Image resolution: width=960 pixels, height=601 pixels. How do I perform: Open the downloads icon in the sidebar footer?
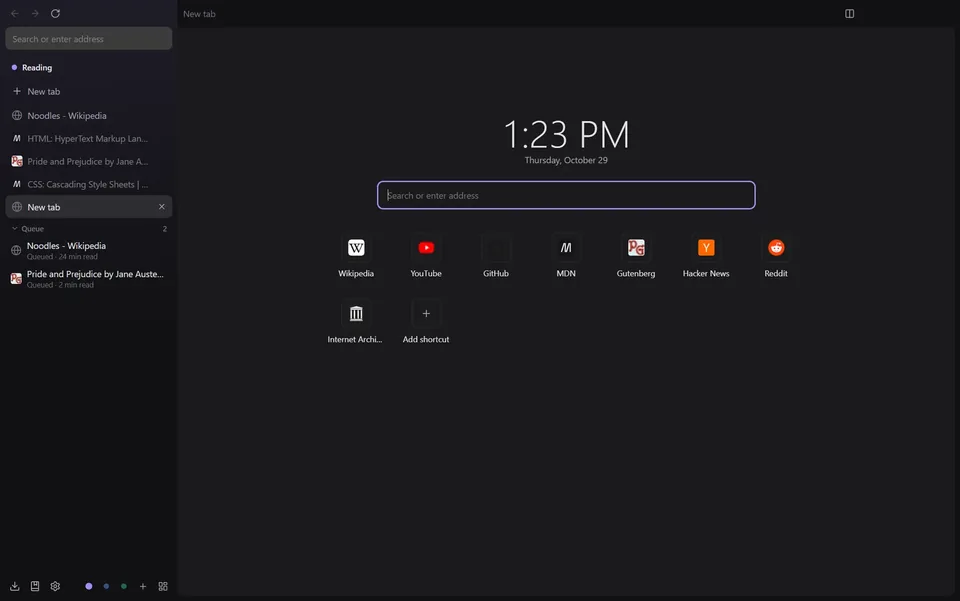pos(15,586)
